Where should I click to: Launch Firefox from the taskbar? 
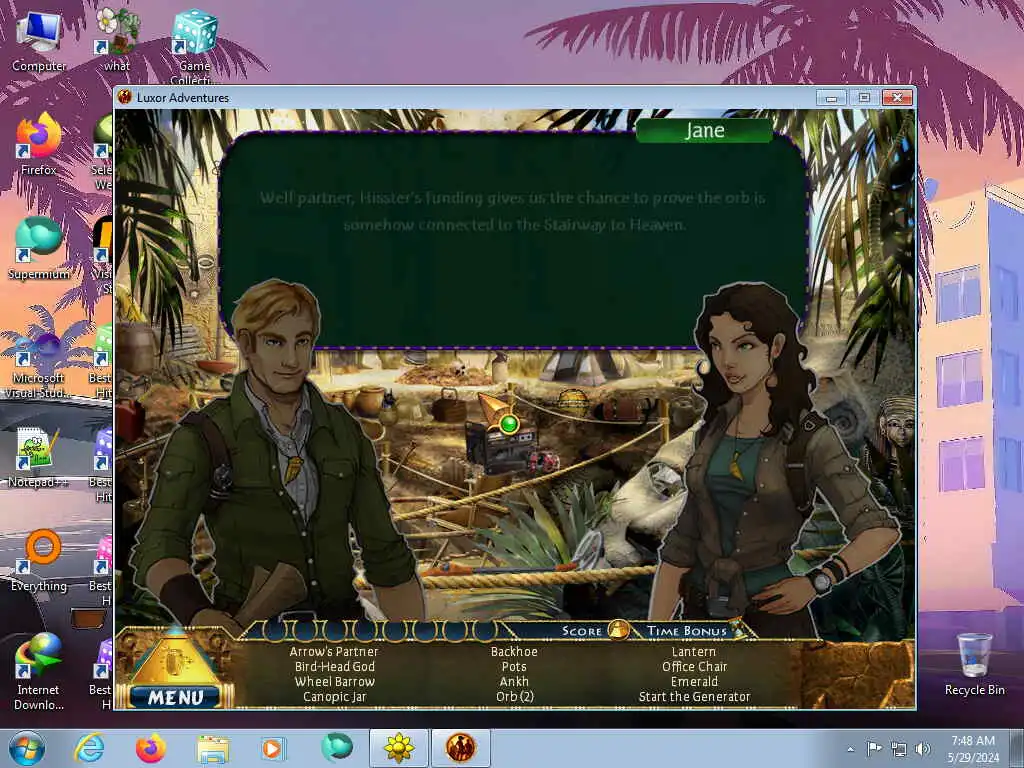151,748
